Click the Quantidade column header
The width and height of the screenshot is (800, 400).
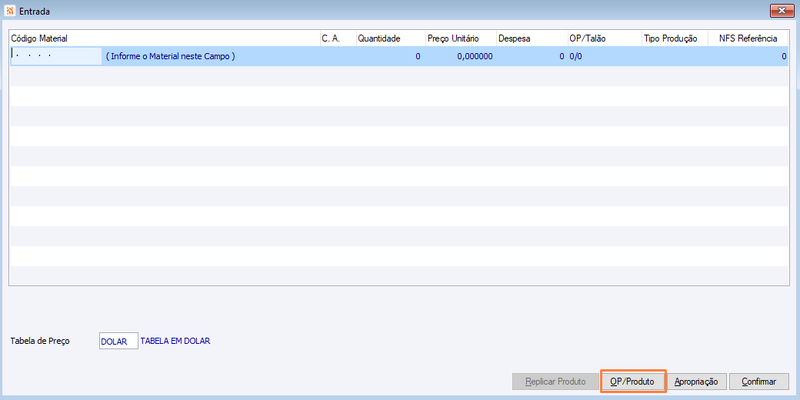pos(390,38)
